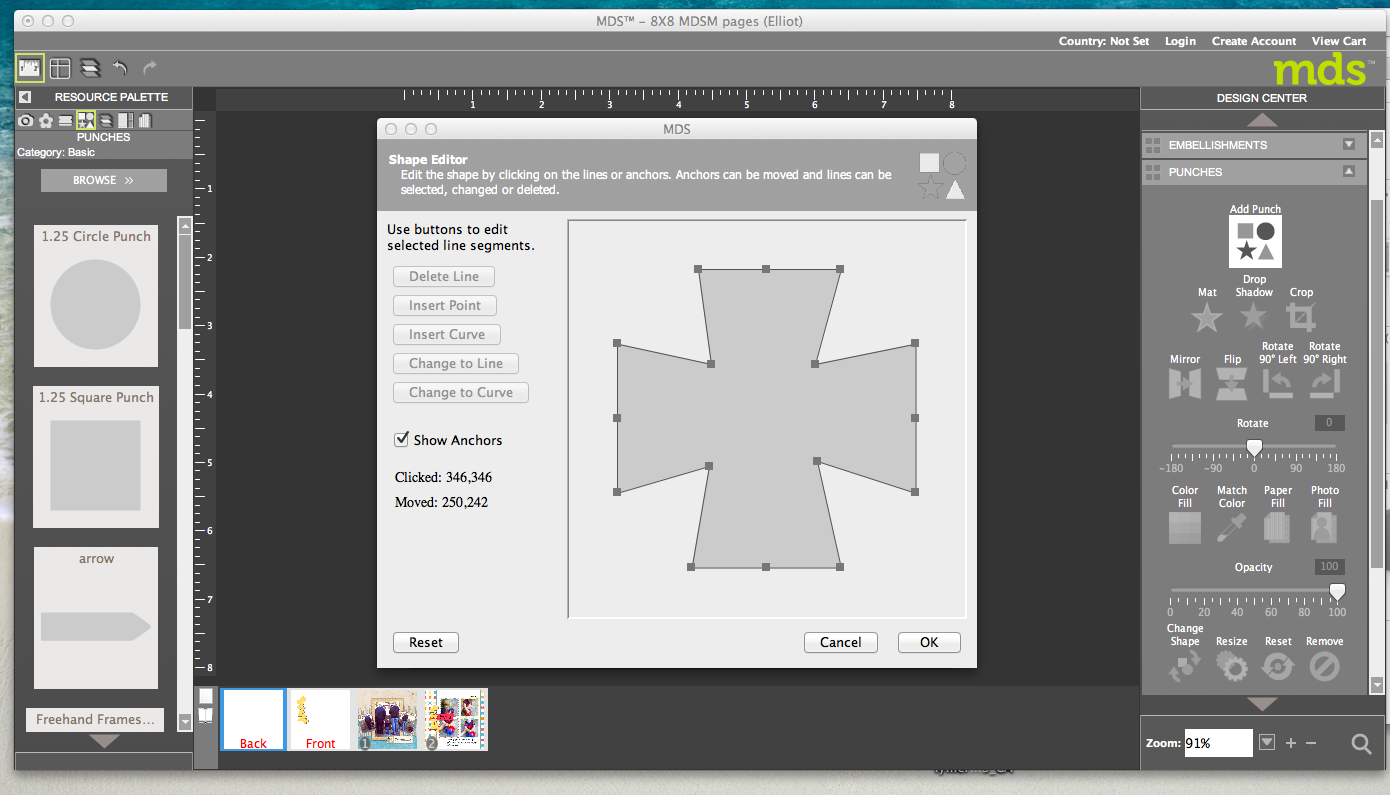Click Change to Line button
The image size is (1390, 795).
point(456,363)
